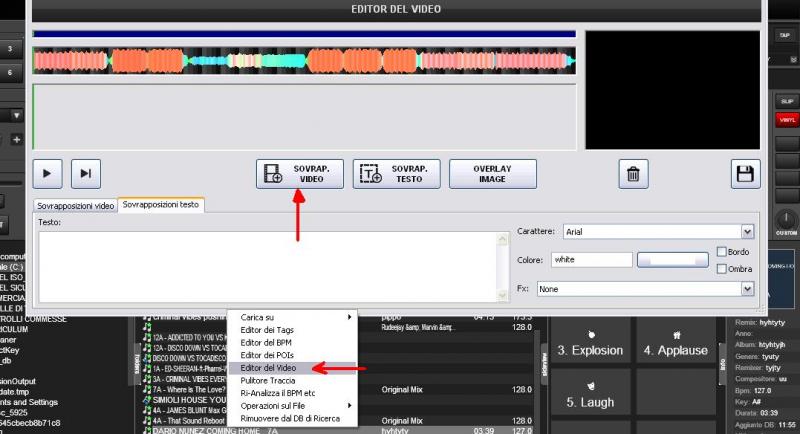Screen dimensions: 800x434
Task: Open the Carattere font dropdown showing Arial
Action: [747, 232]
